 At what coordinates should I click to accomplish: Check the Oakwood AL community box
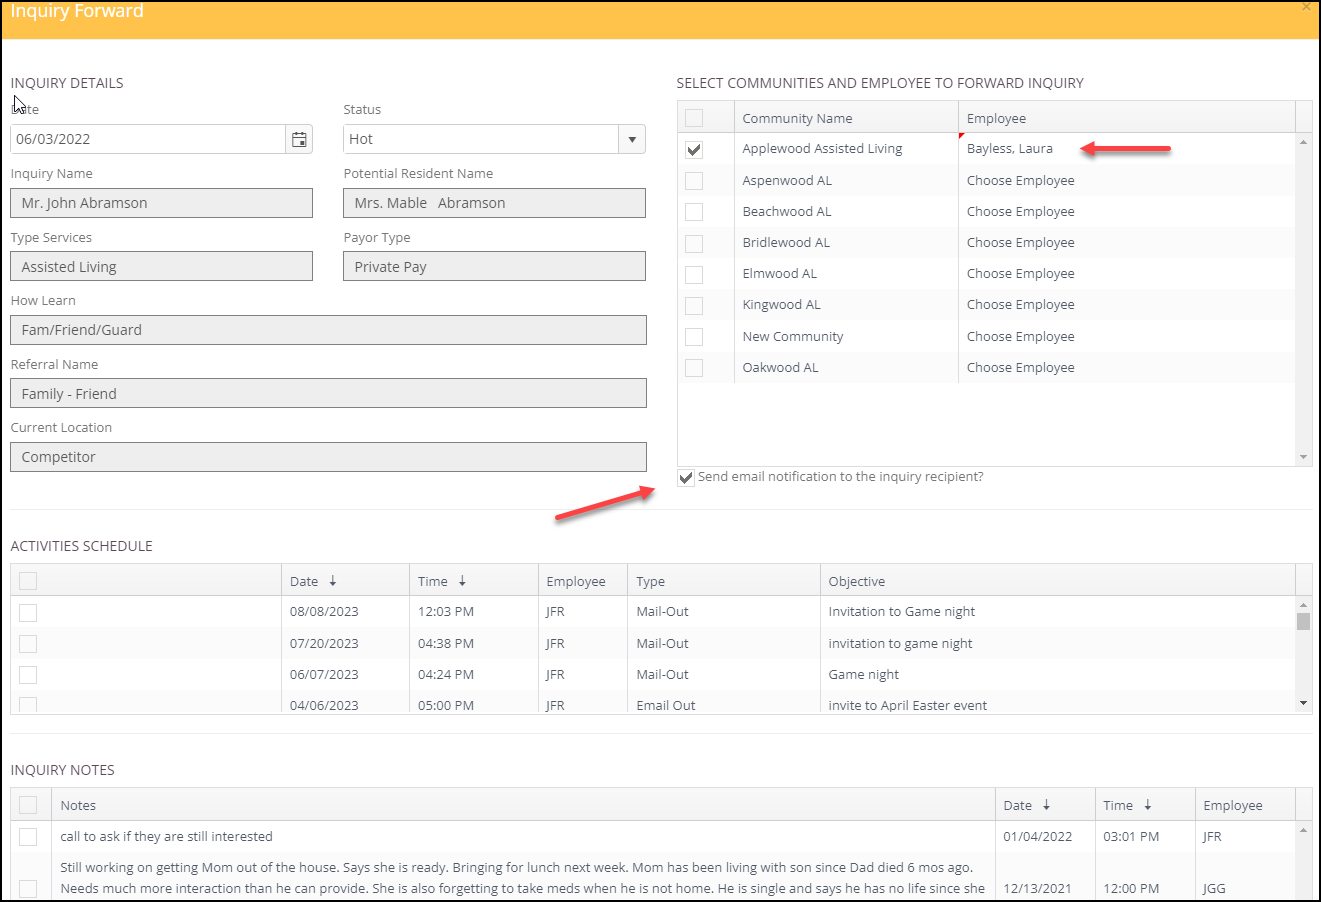694,368
